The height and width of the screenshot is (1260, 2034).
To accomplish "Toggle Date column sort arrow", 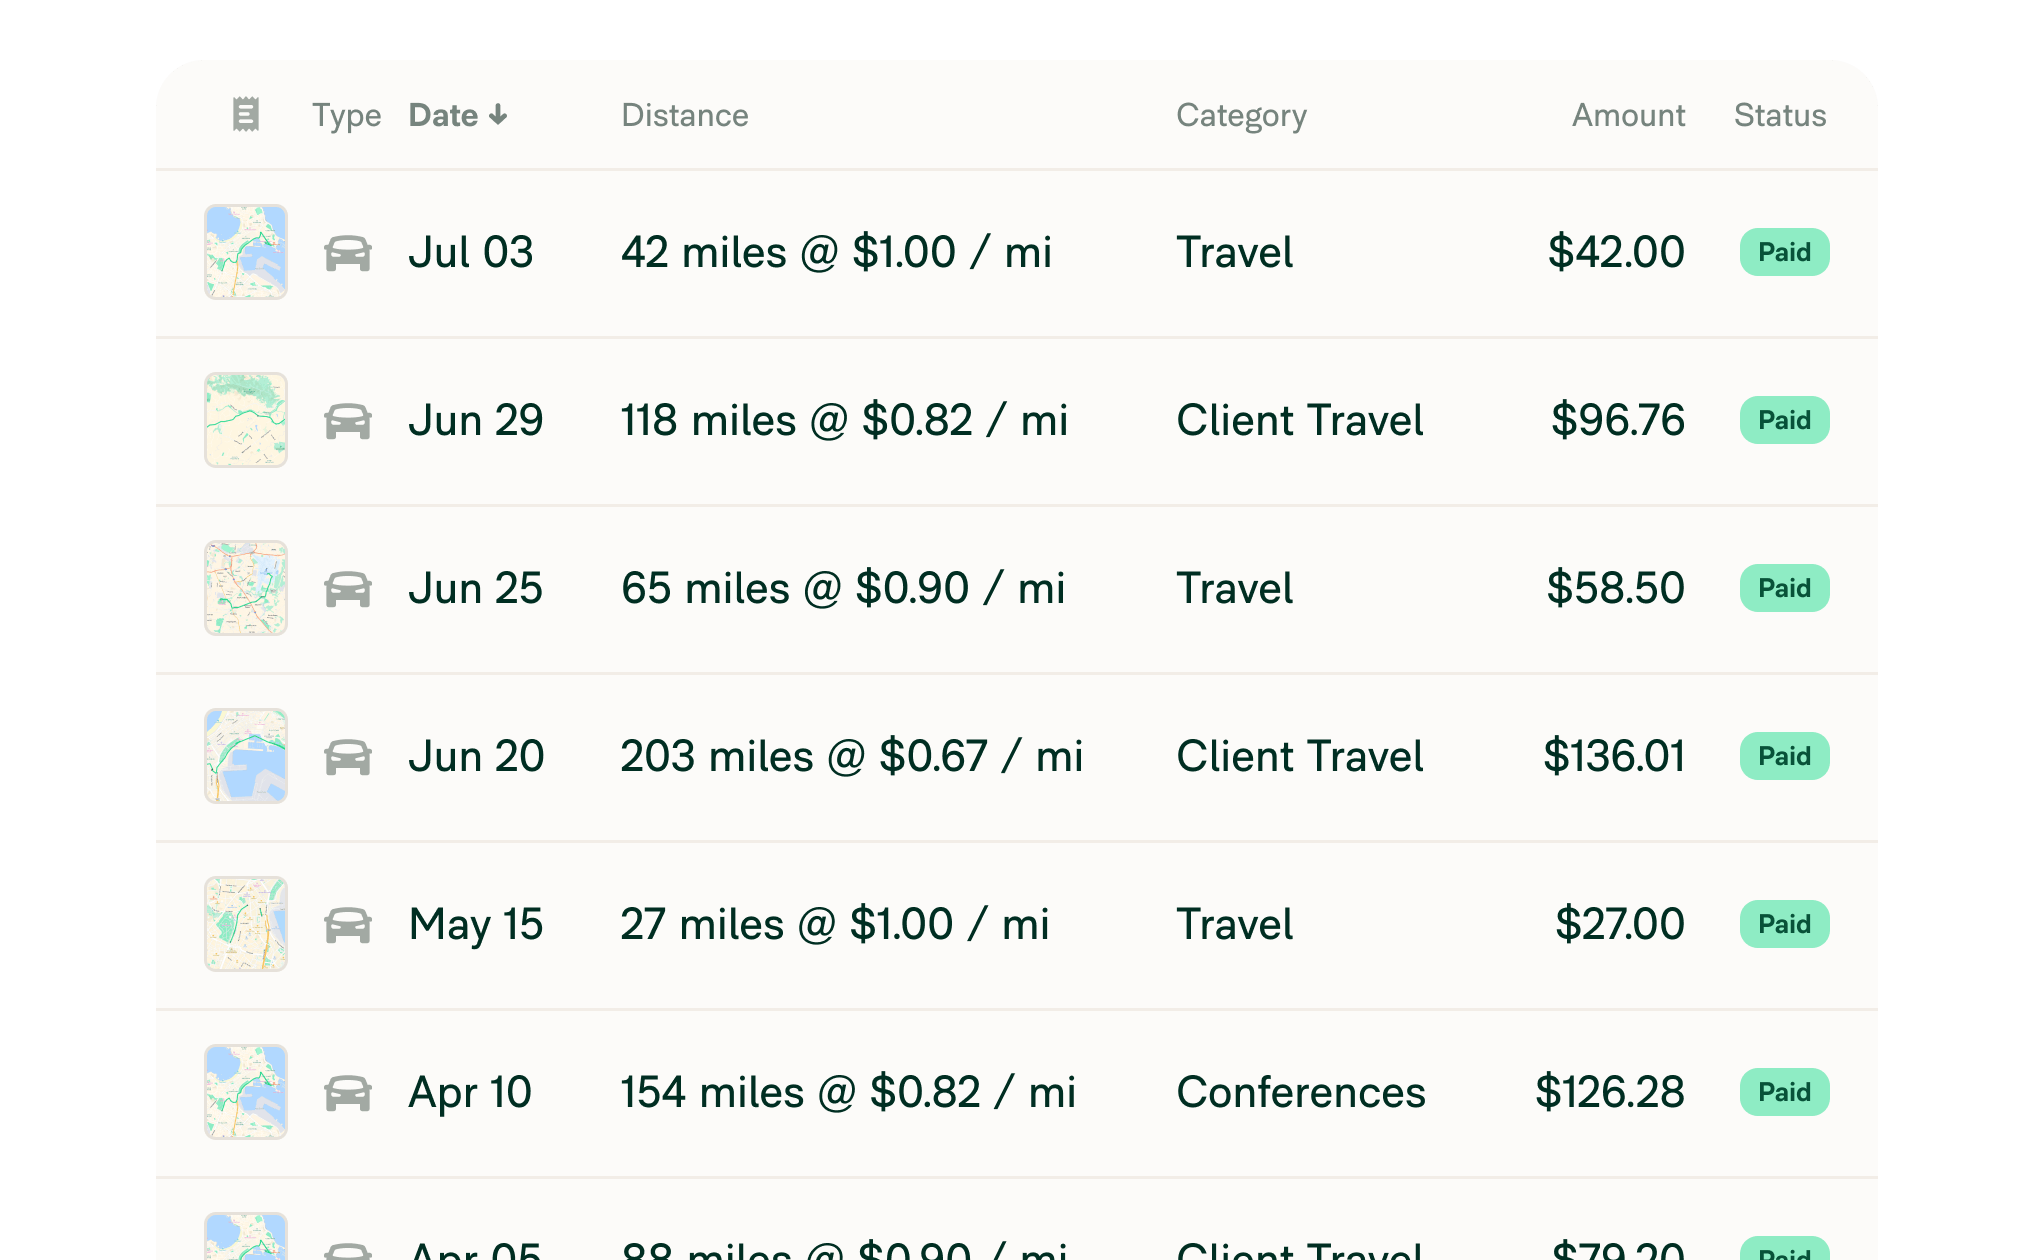I will pos(498,116).
